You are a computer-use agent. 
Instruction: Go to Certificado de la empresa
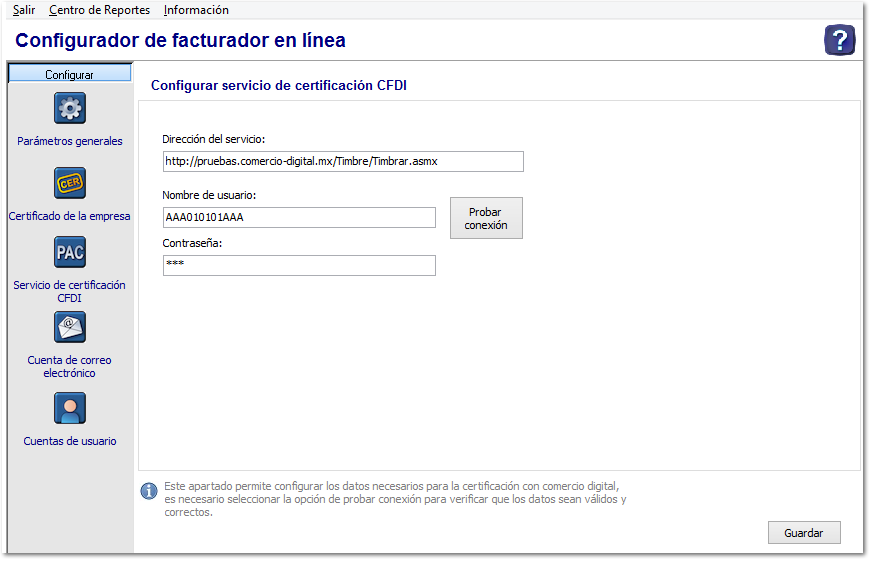pos(69,216)
